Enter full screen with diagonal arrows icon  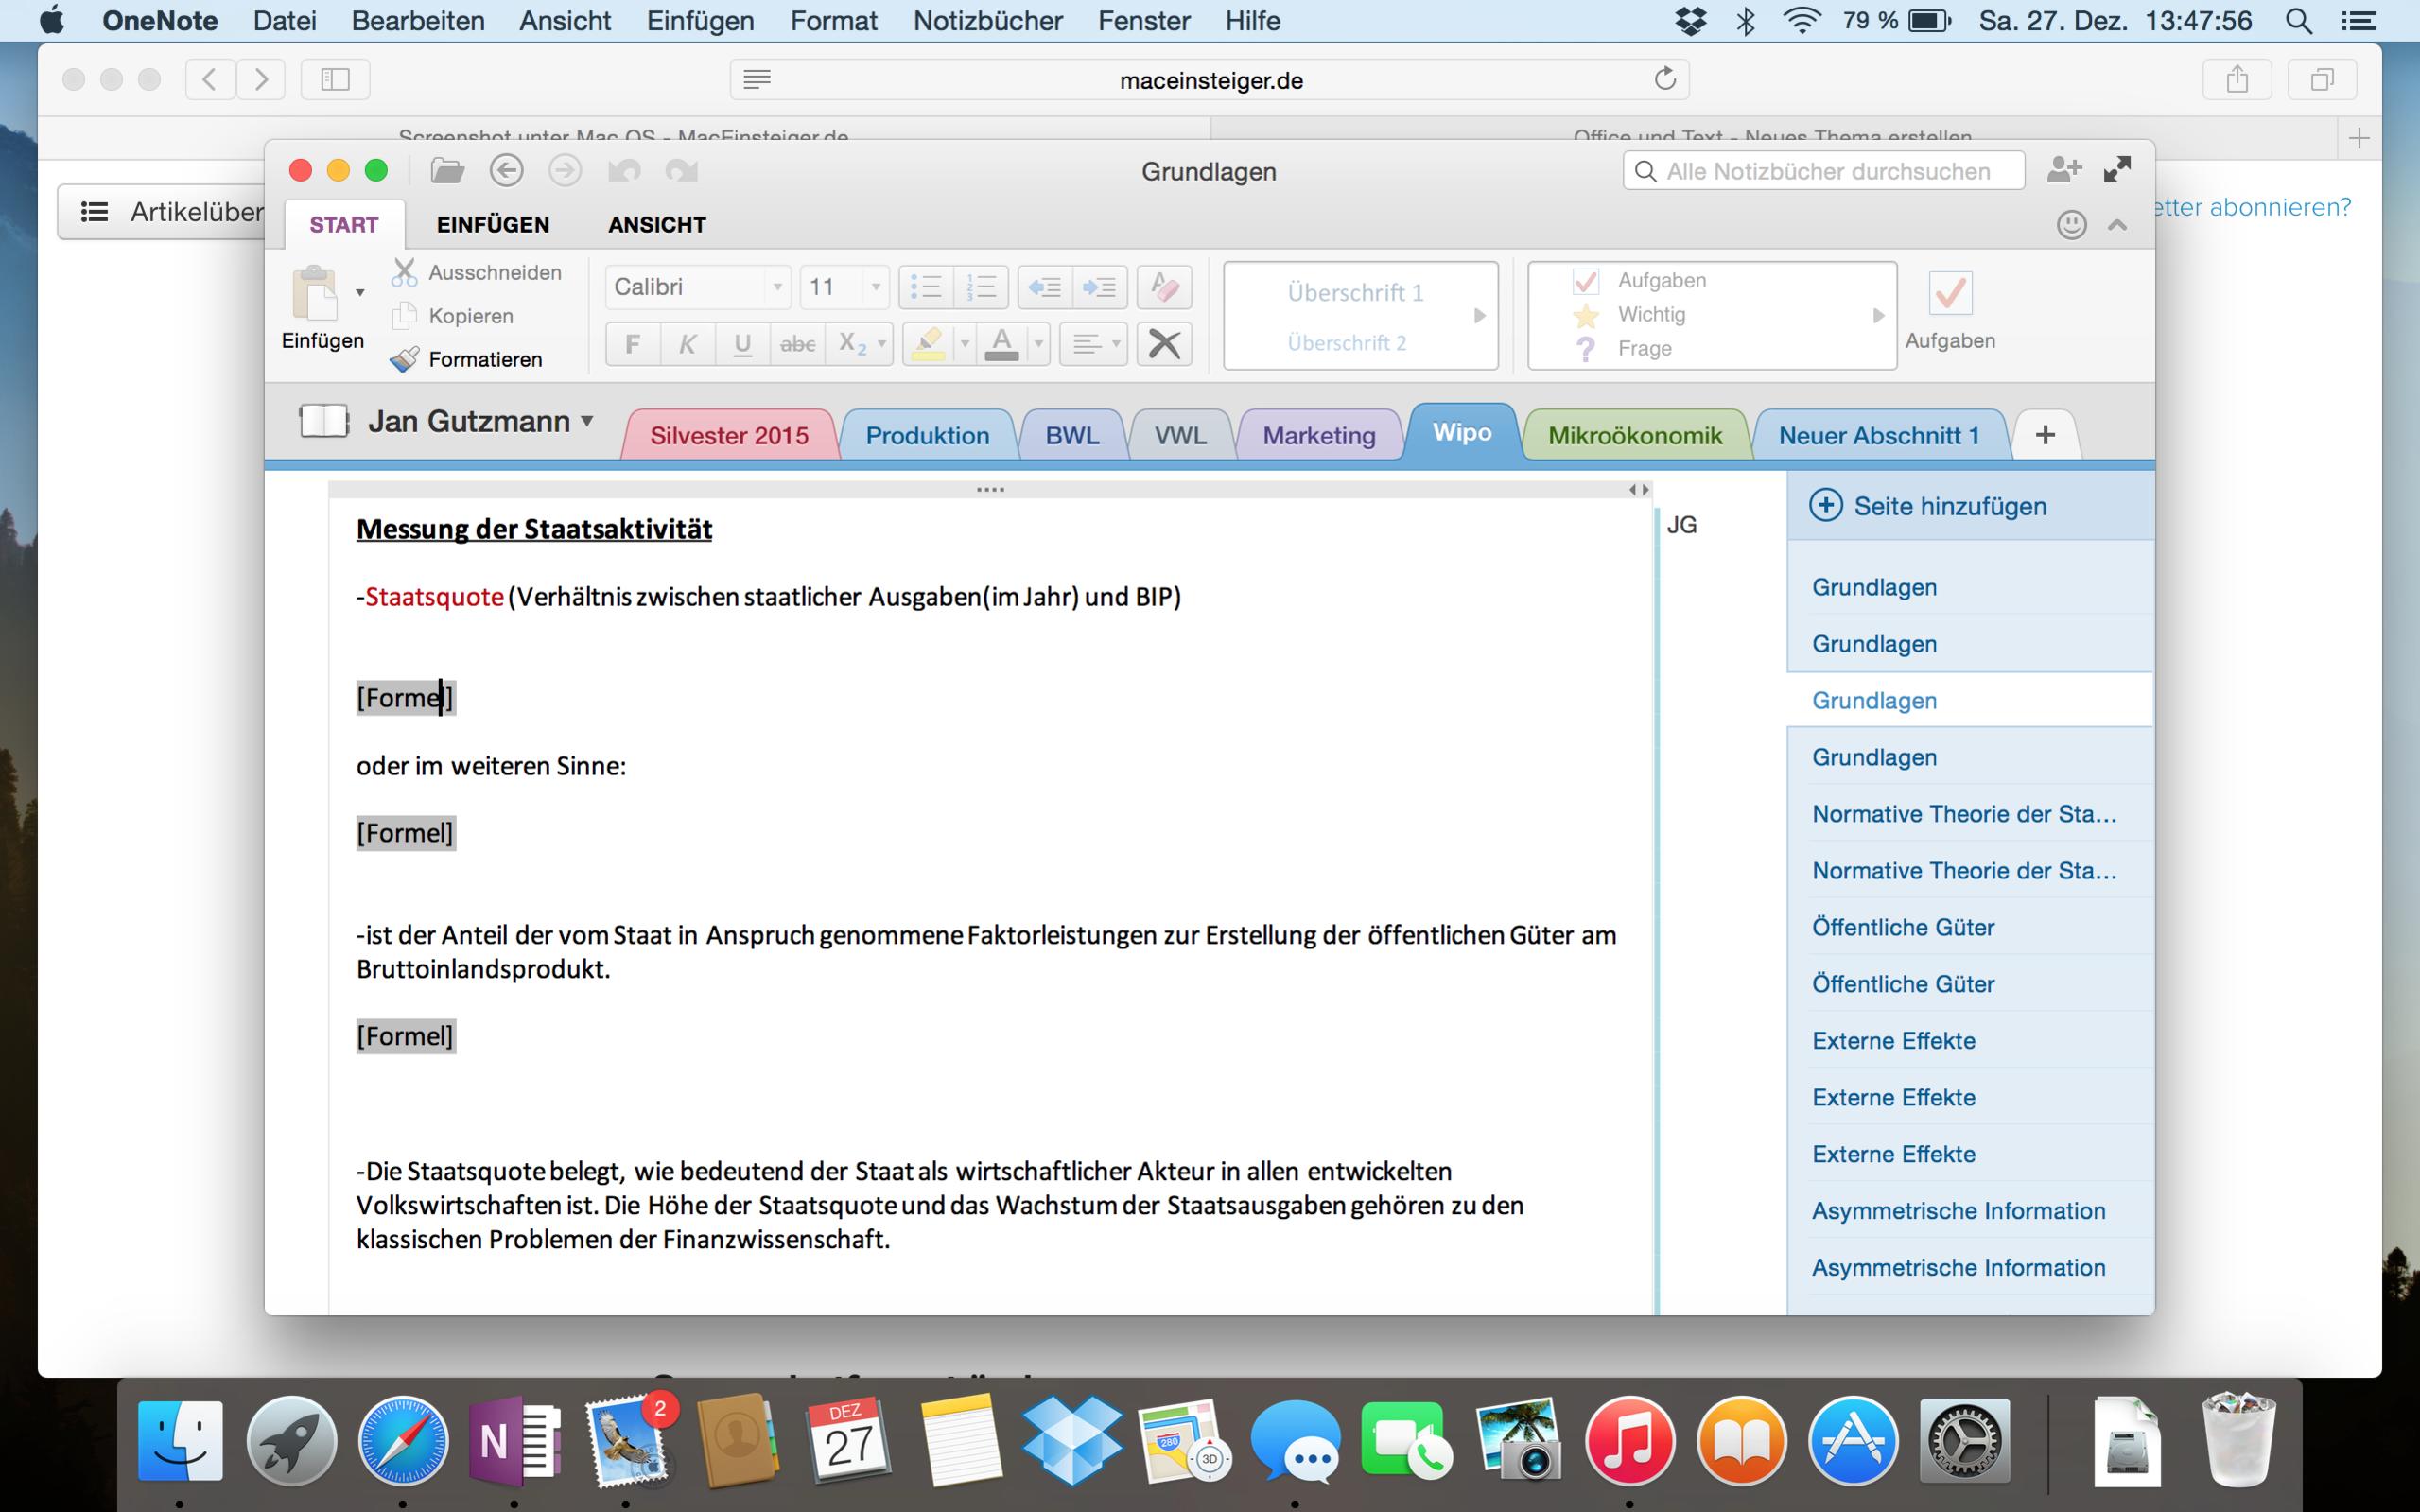click(x=2117, y=170)
